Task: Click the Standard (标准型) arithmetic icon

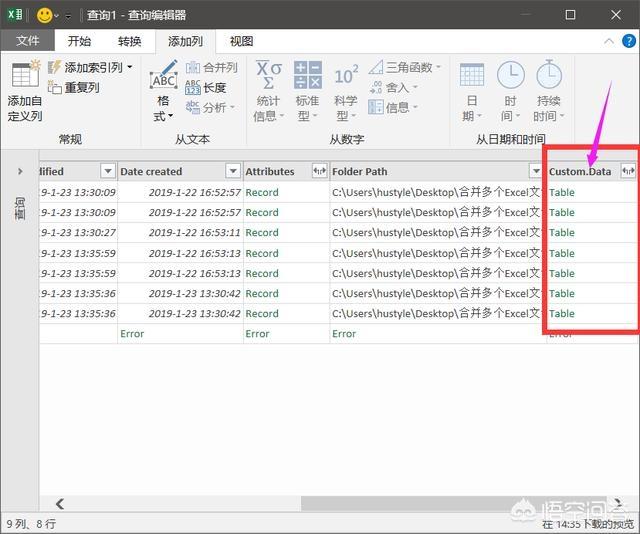Action: point(308,75)
